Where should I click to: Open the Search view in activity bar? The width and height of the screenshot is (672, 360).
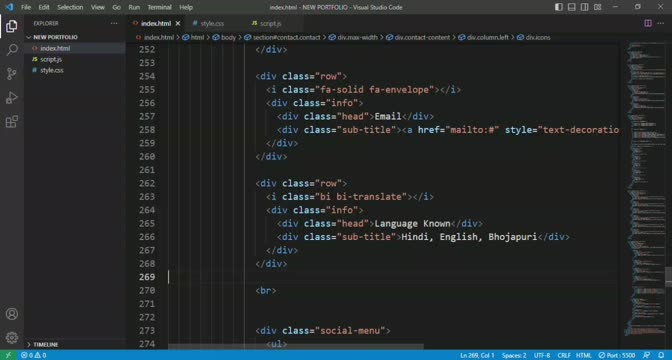pyautogui.click(x=12, y=50)
